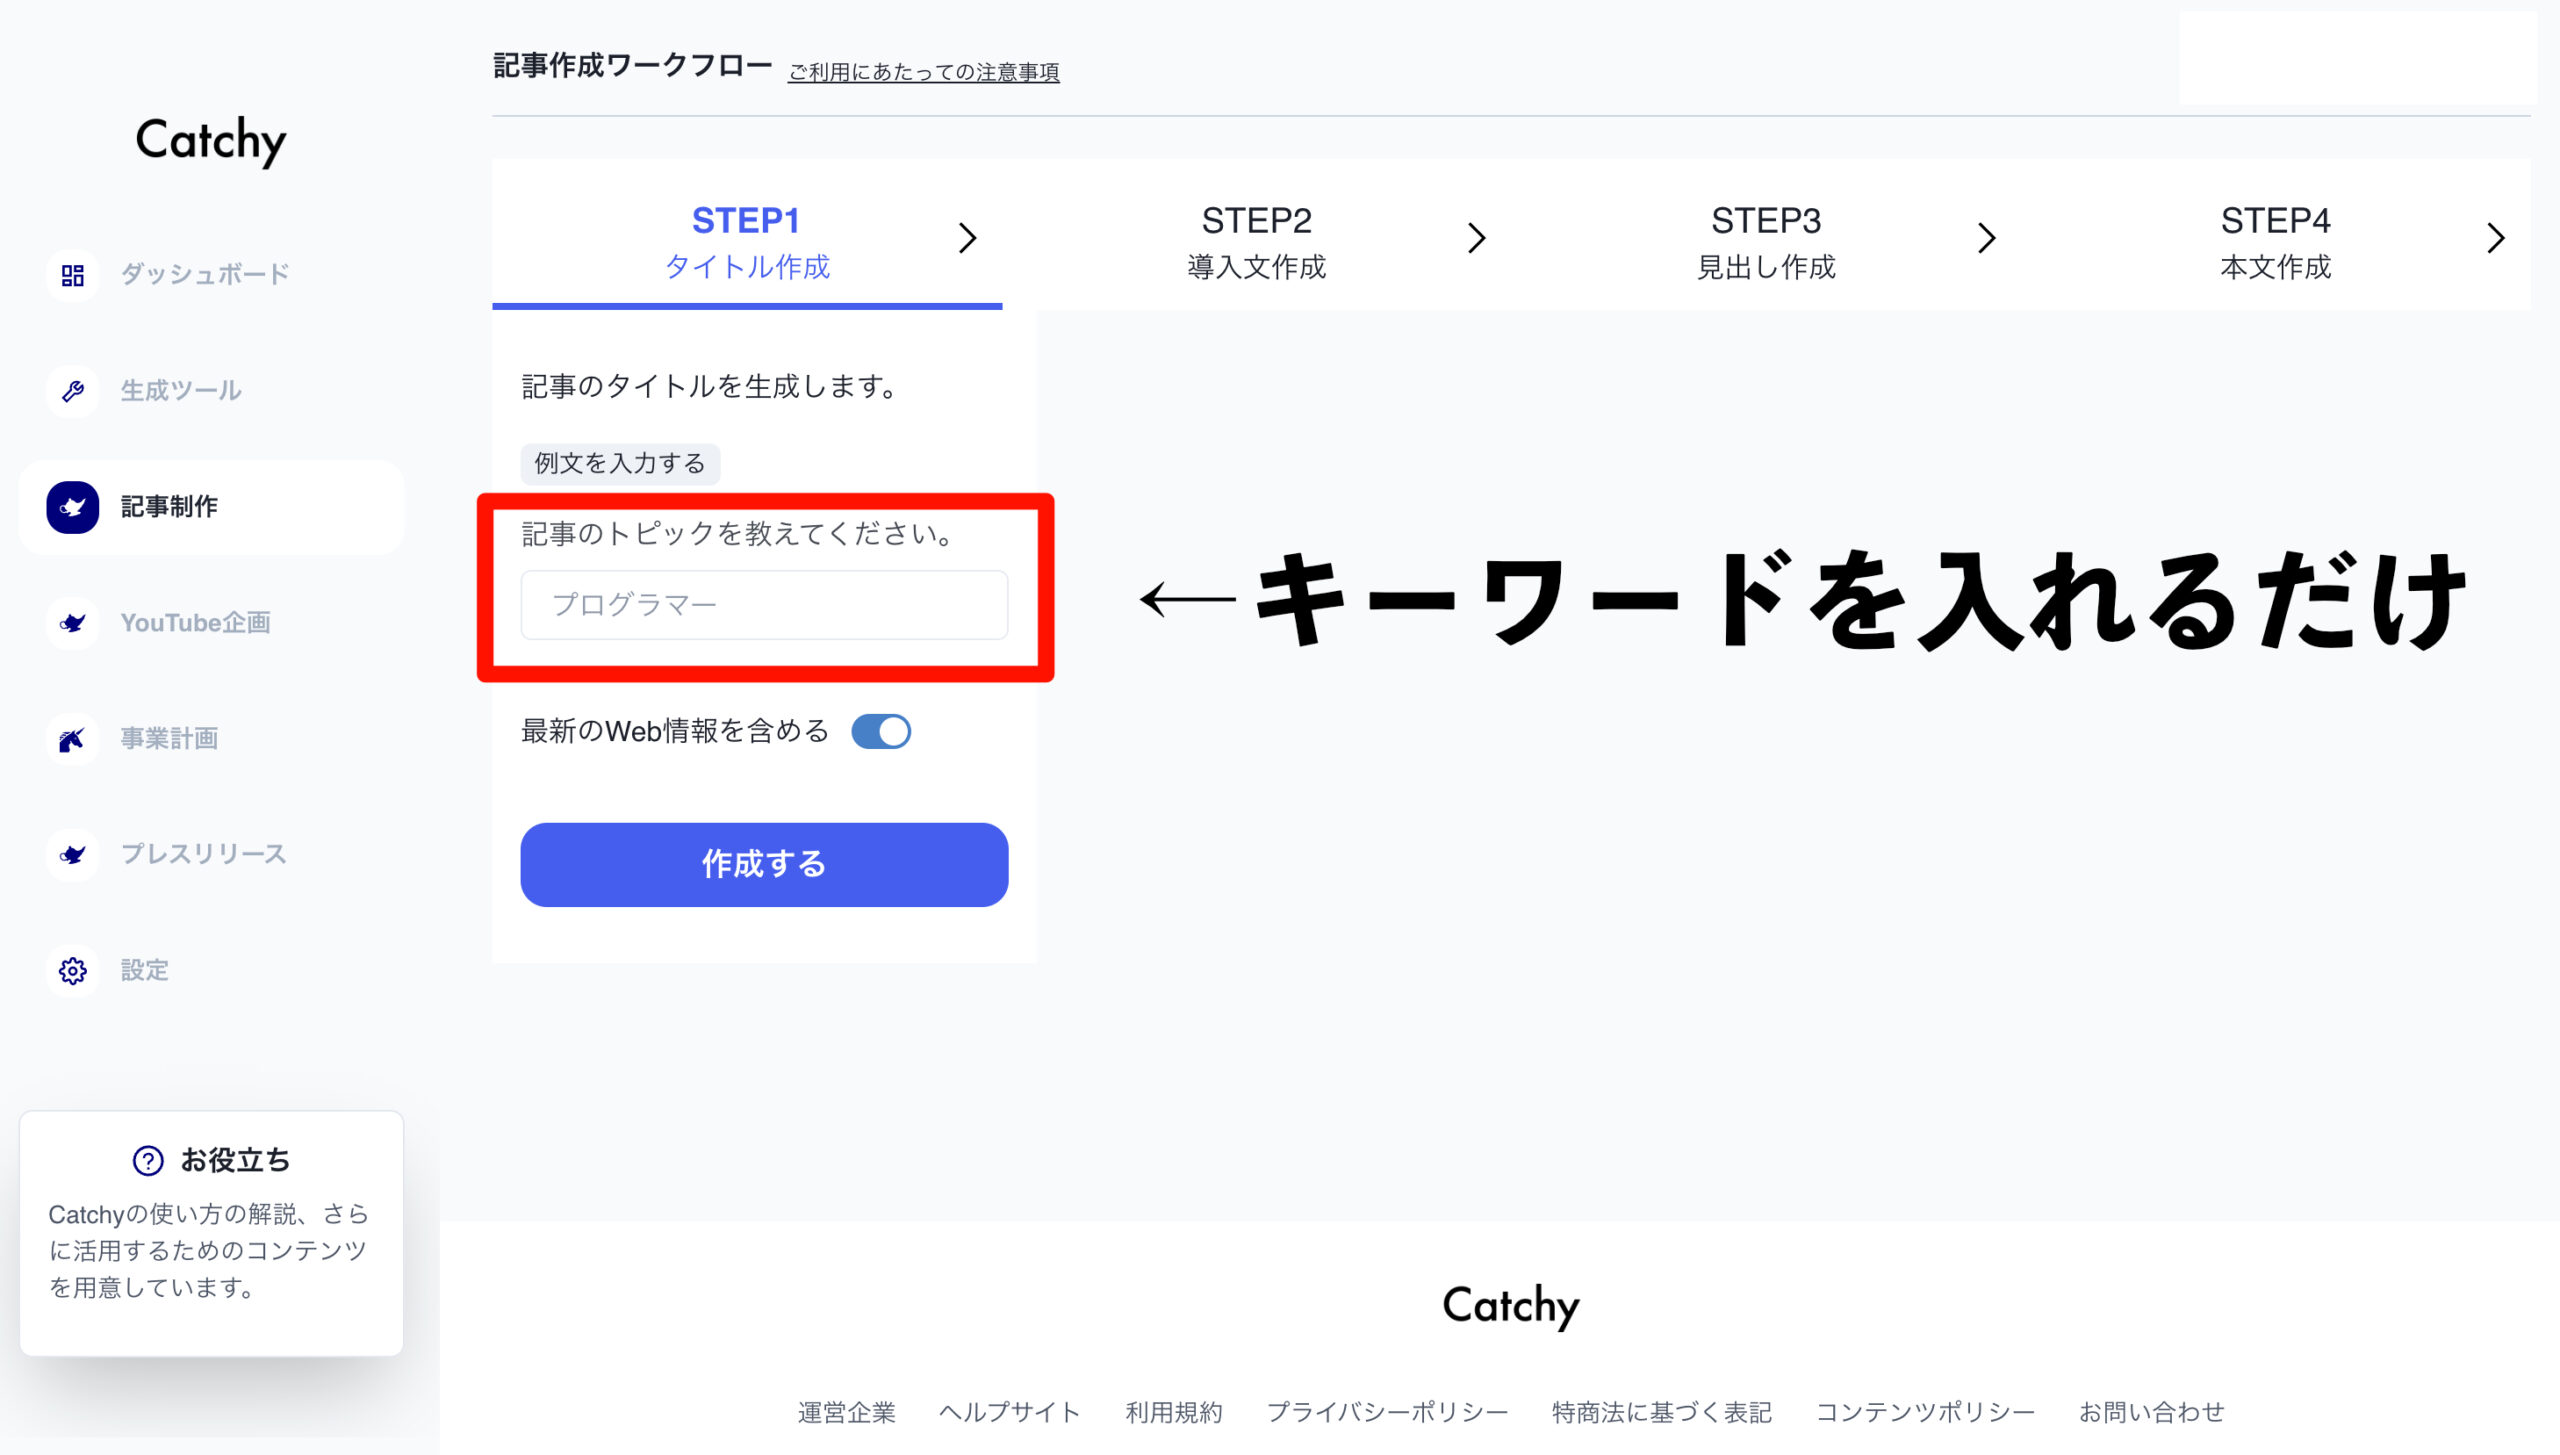This screenshot has height=1455, width=2560.
Task: Open the 設定 gear icon
Action: click(72, 971)
